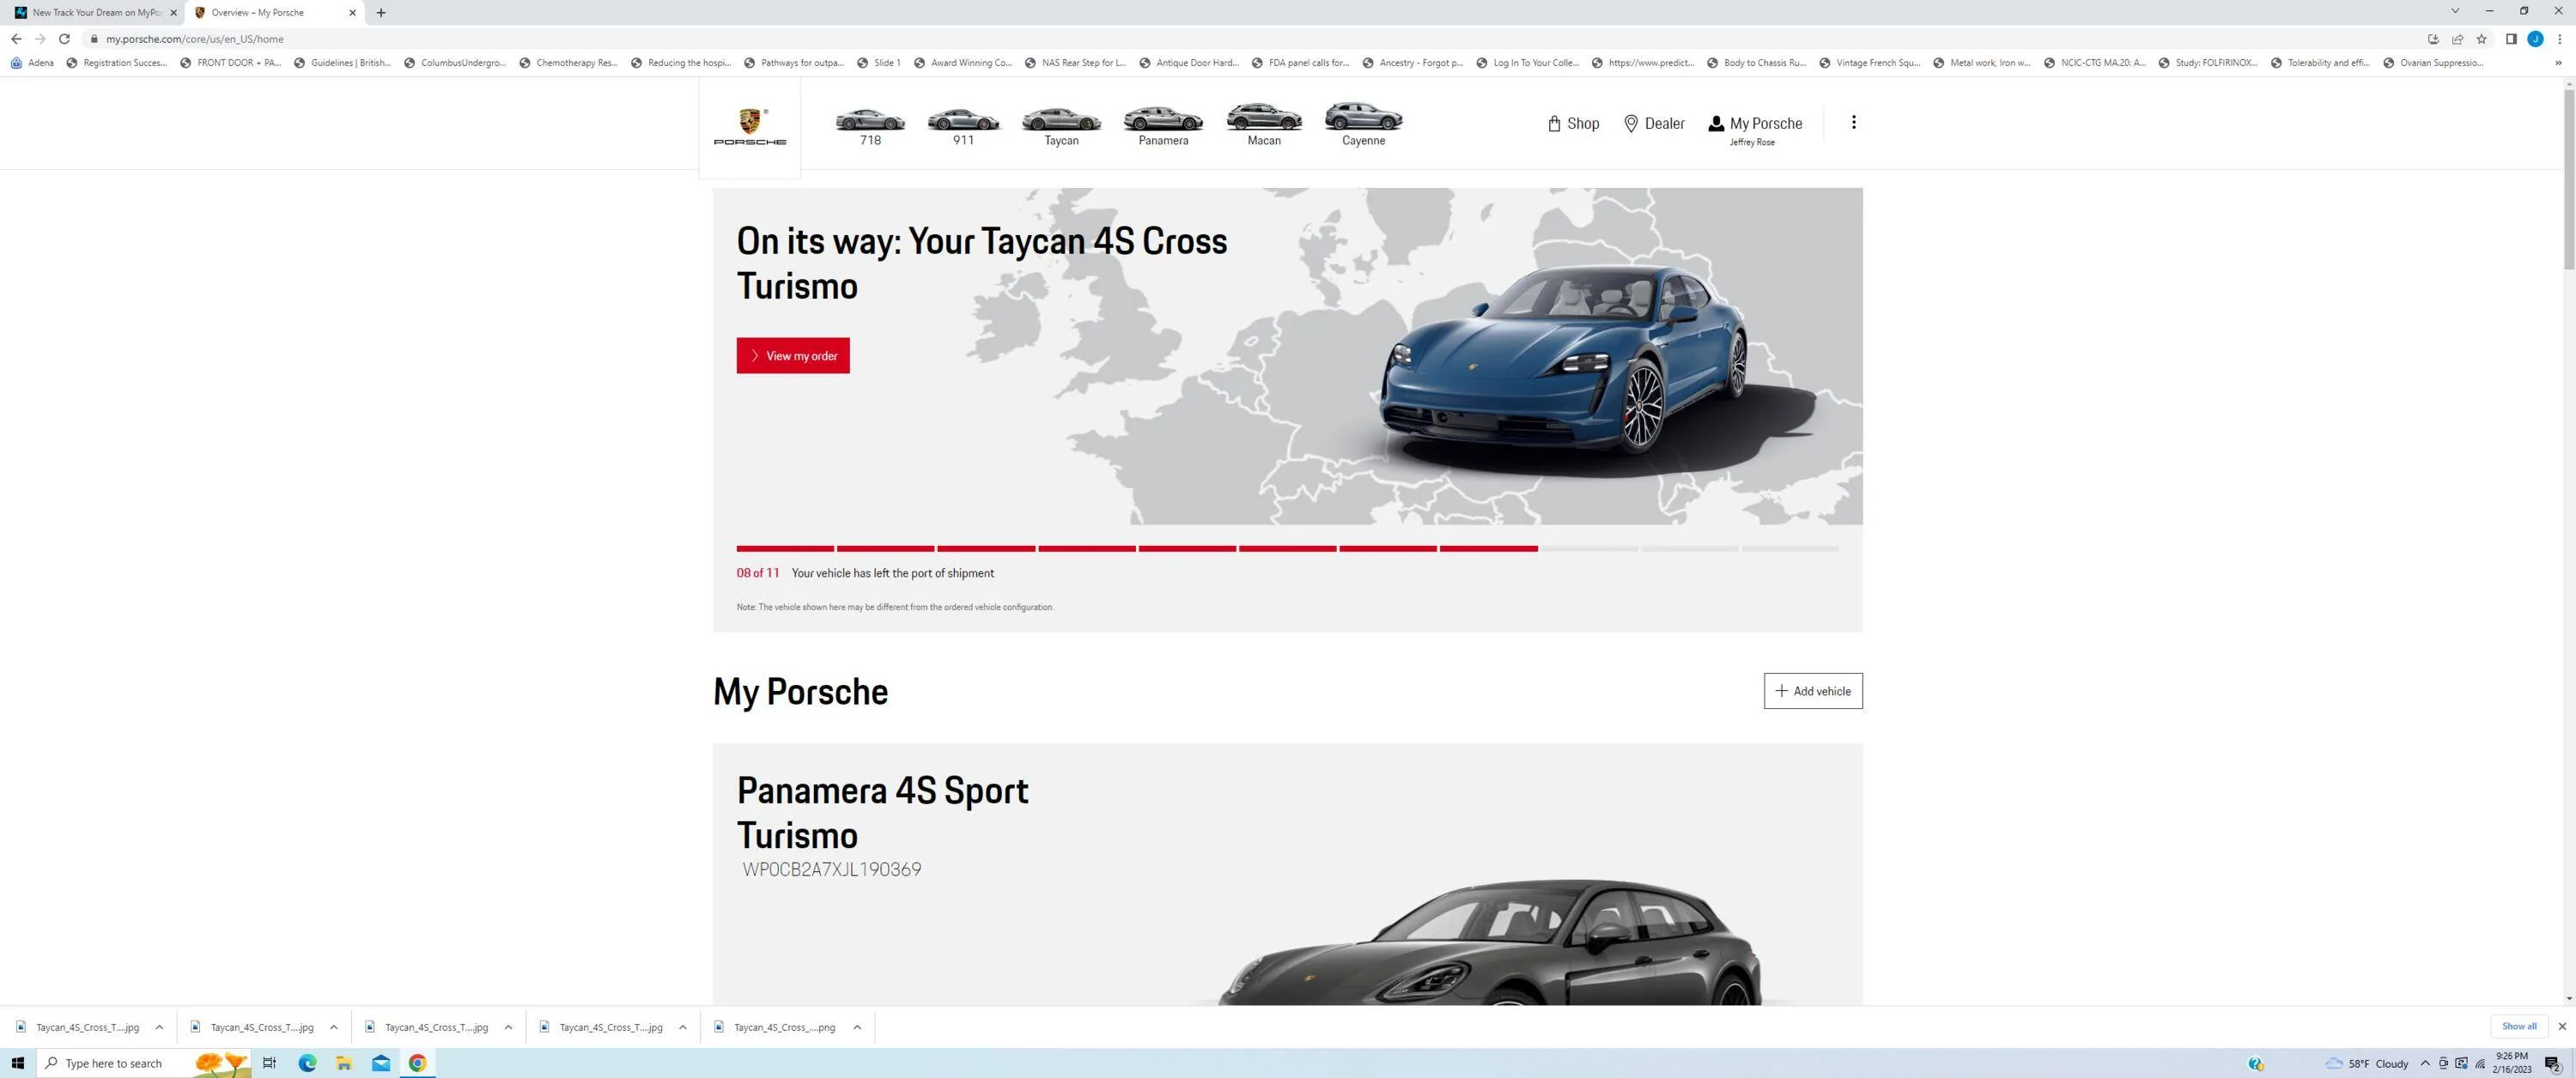Open the three-dot more options menu
Viewport: 2576px width, 1078px height.
pos(1853,122)
